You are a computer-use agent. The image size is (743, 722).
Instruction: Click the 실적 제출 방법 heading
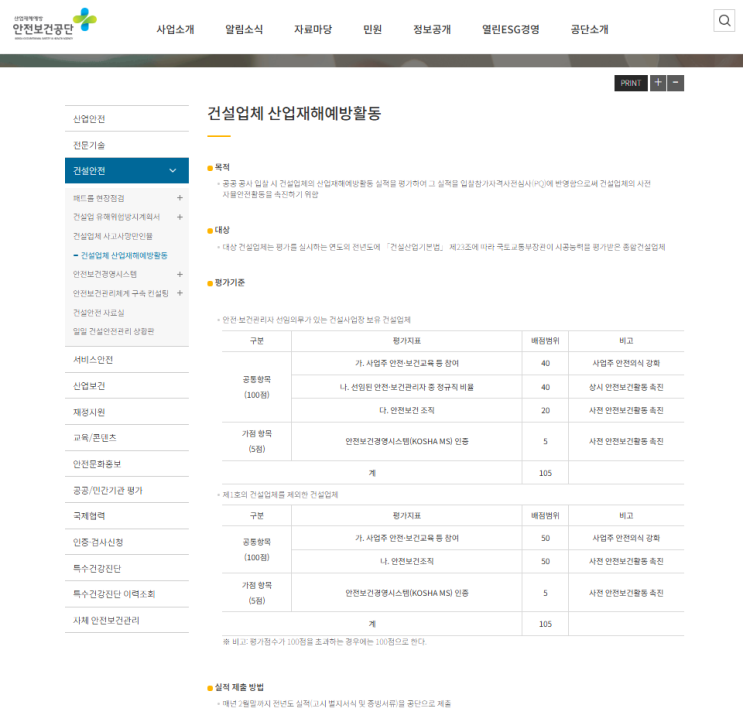coord(239,687)
